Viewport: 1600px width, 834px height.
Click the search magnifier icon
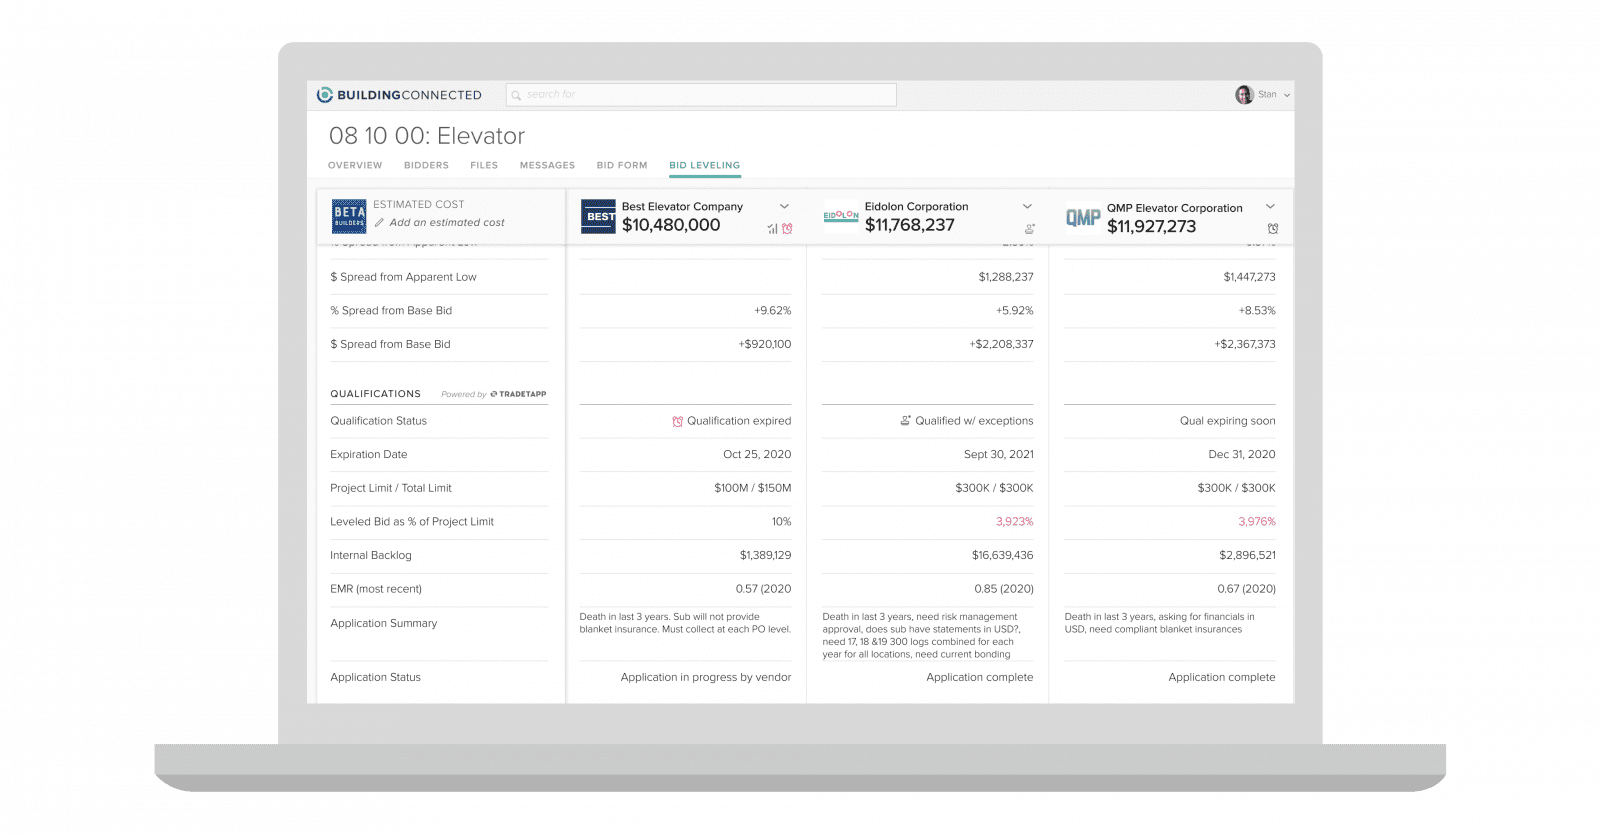[x=516, y=95]
